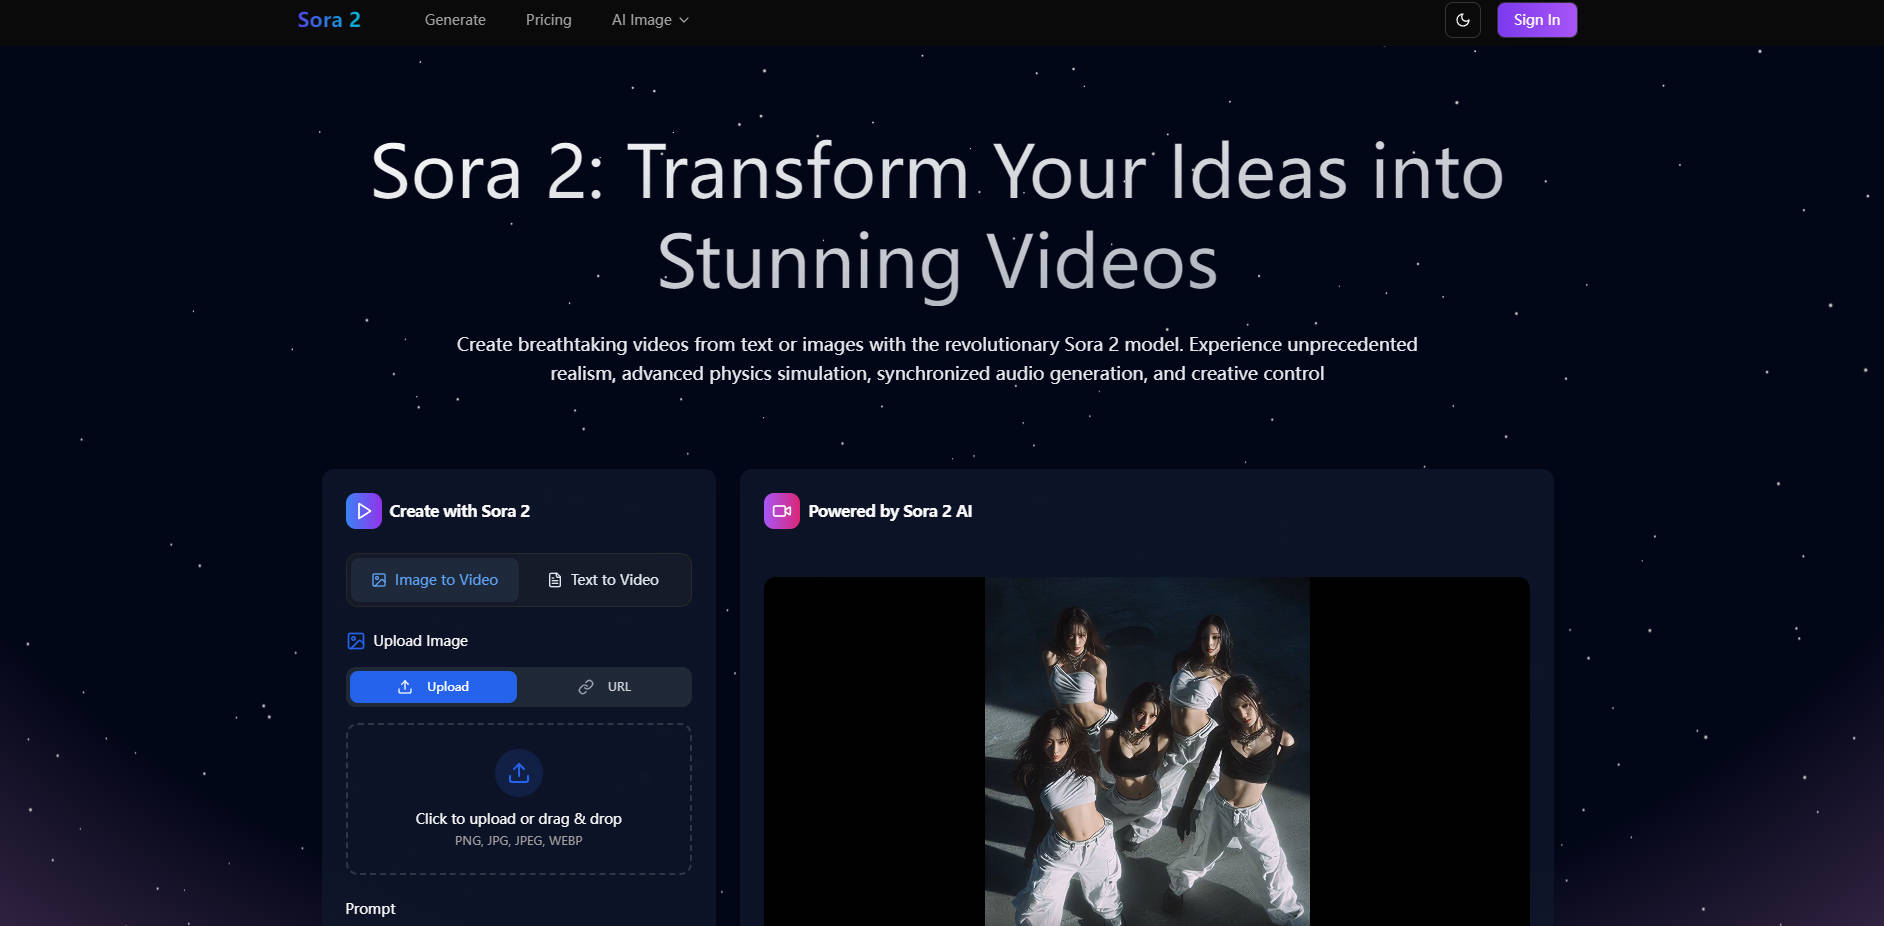Click the play icon beside Create with Sora 2
The width and height of the screenshot is (1884, 926).
[364, 511]
